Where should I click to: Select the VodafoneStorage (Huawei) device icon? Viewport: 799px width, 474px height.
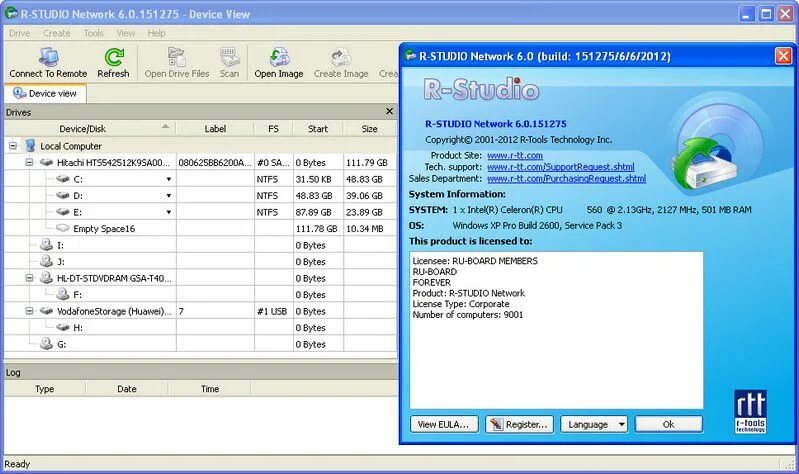pos(46,311)
